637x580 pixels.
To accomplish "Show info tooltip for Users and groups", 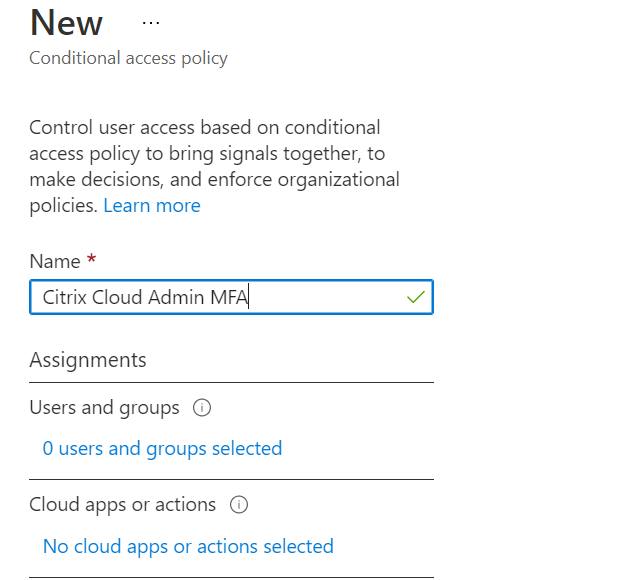I will point(202,407).
